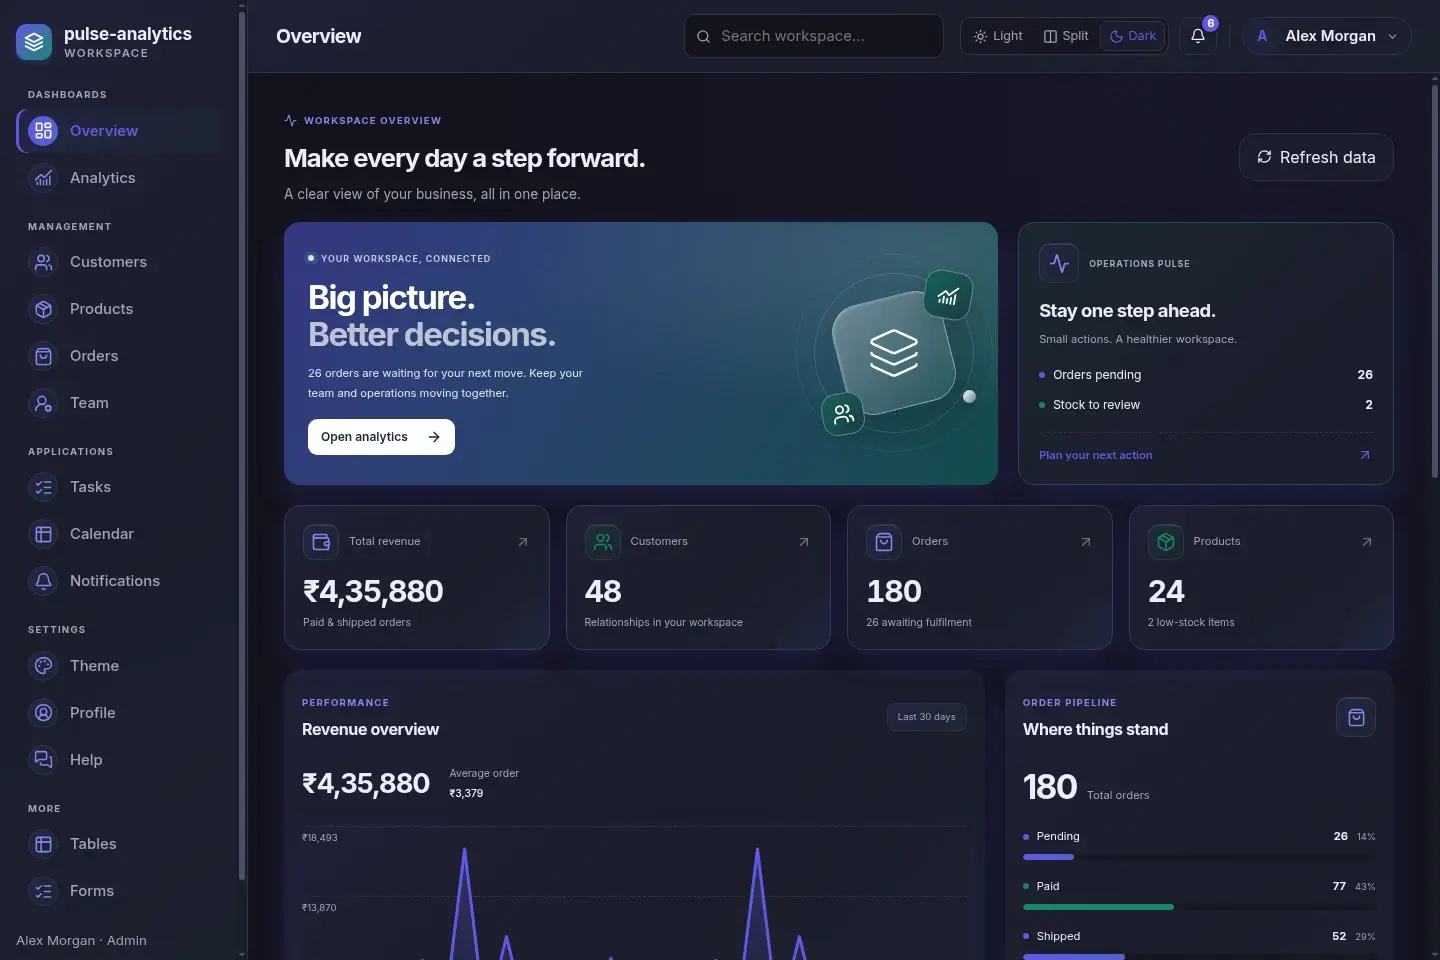Open Tasks in the sidebar
1440x960 pixels.
119,487
